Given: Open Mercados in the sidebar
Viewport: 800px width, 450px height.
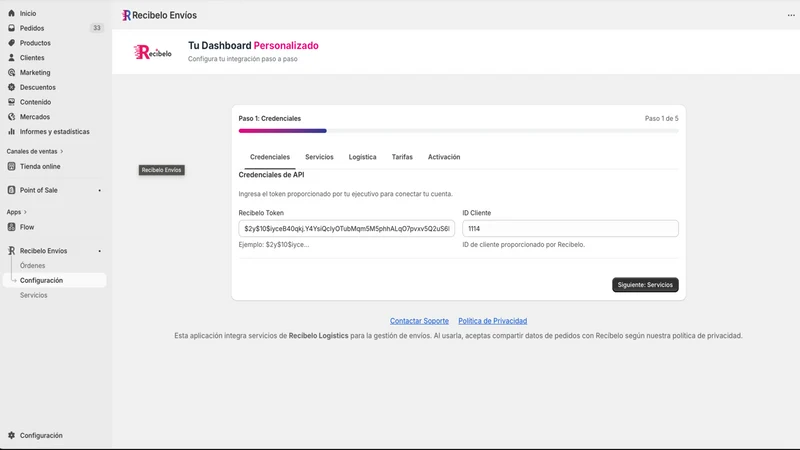Looking at the screenshot, I should point(35,117).
